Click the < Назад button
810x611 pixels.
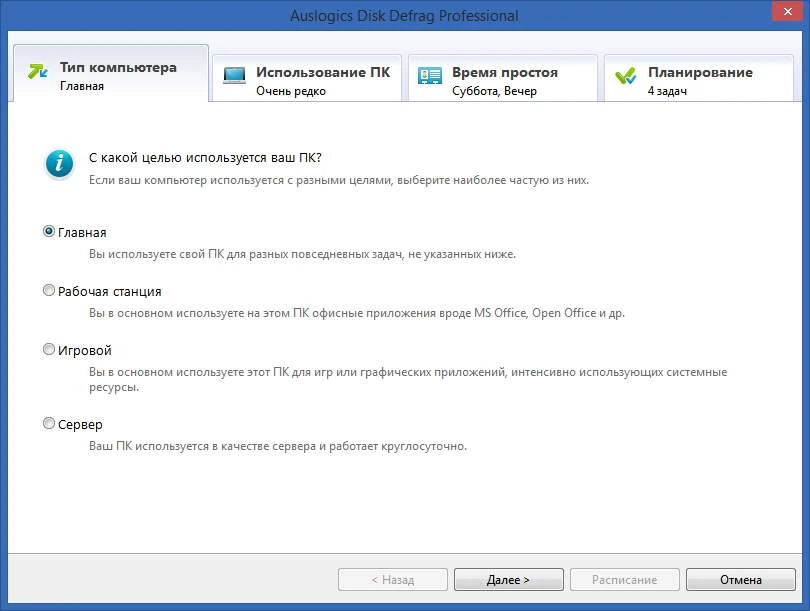[393, 579]
